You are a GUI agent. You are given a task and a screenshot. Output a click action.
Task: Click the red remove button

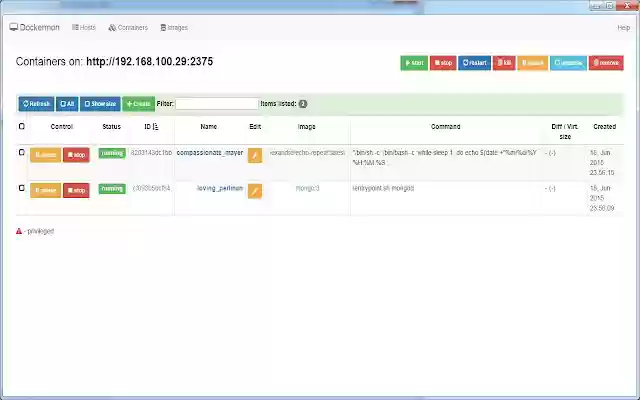606,63
